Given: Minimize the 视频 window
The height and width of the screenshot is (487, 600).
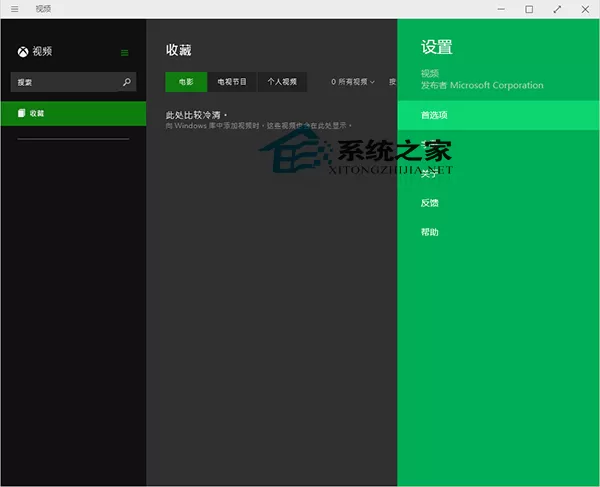Looking at the screenshot, I should pyautogui.click(x=501, y=9).
